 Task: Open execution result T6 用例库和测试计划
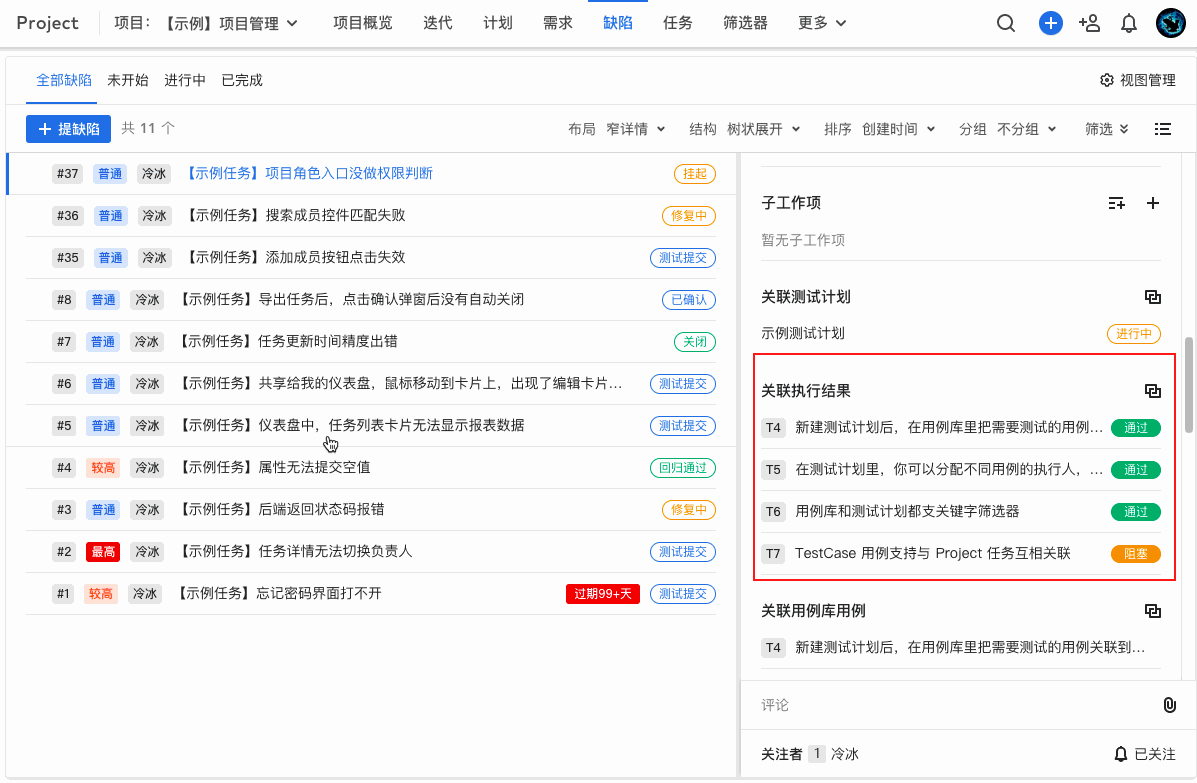coord(907,511)
